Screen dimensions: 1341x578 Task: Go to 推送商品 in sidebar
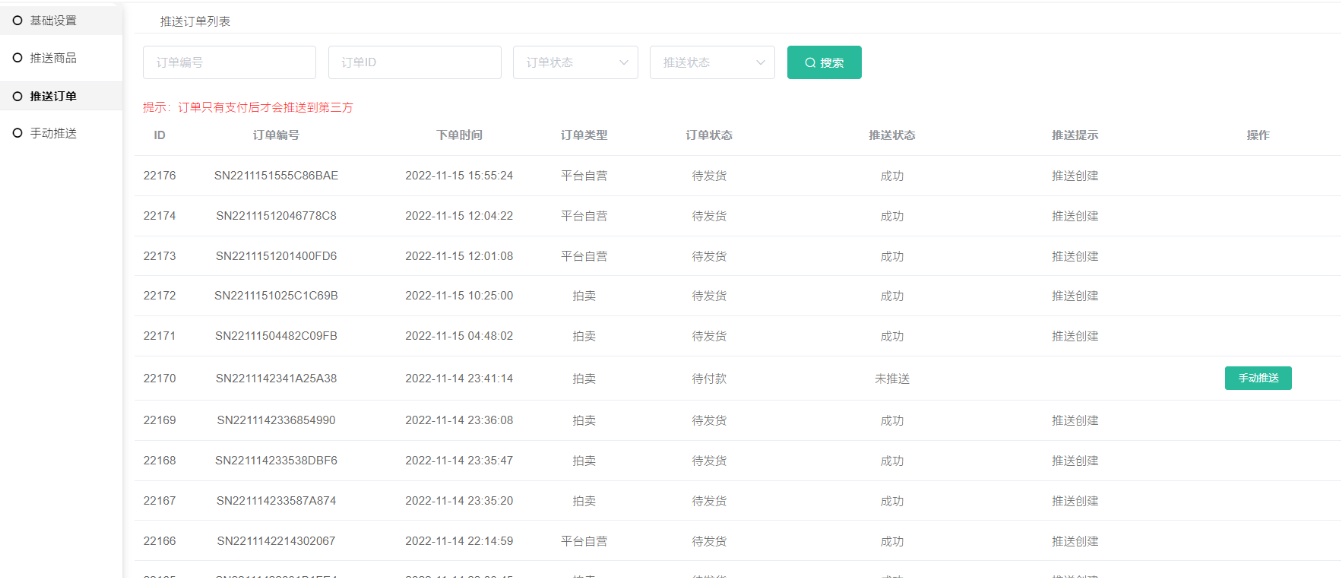point(53,58)
